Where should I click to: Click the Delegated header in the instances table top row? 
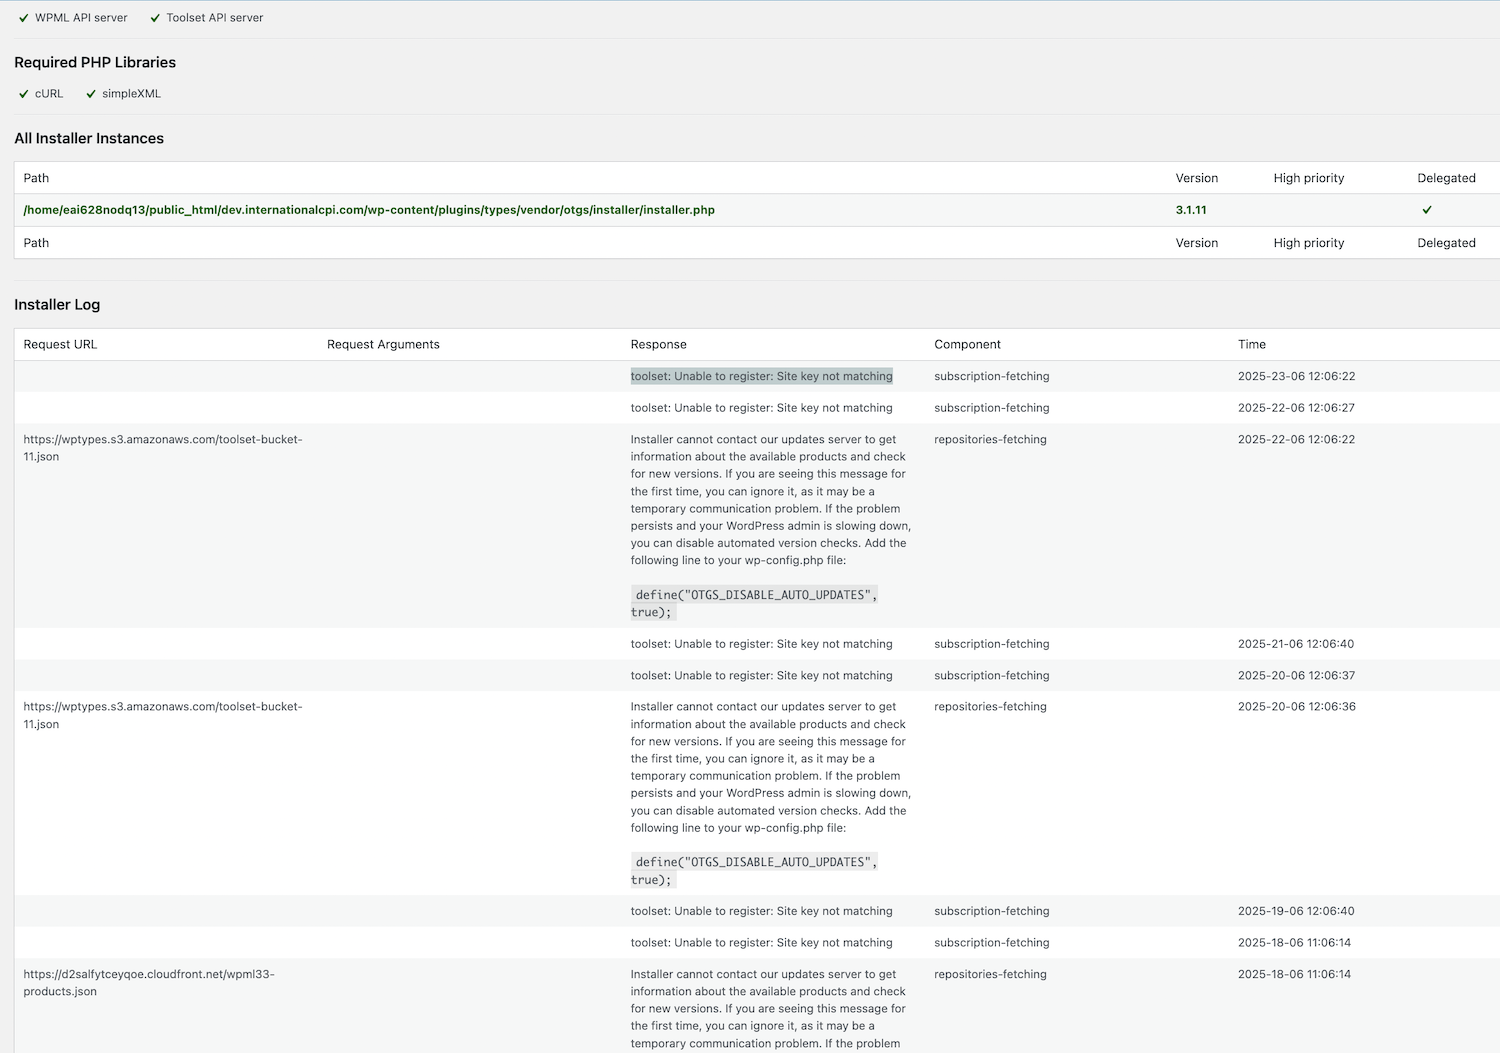click(1446, 178)
